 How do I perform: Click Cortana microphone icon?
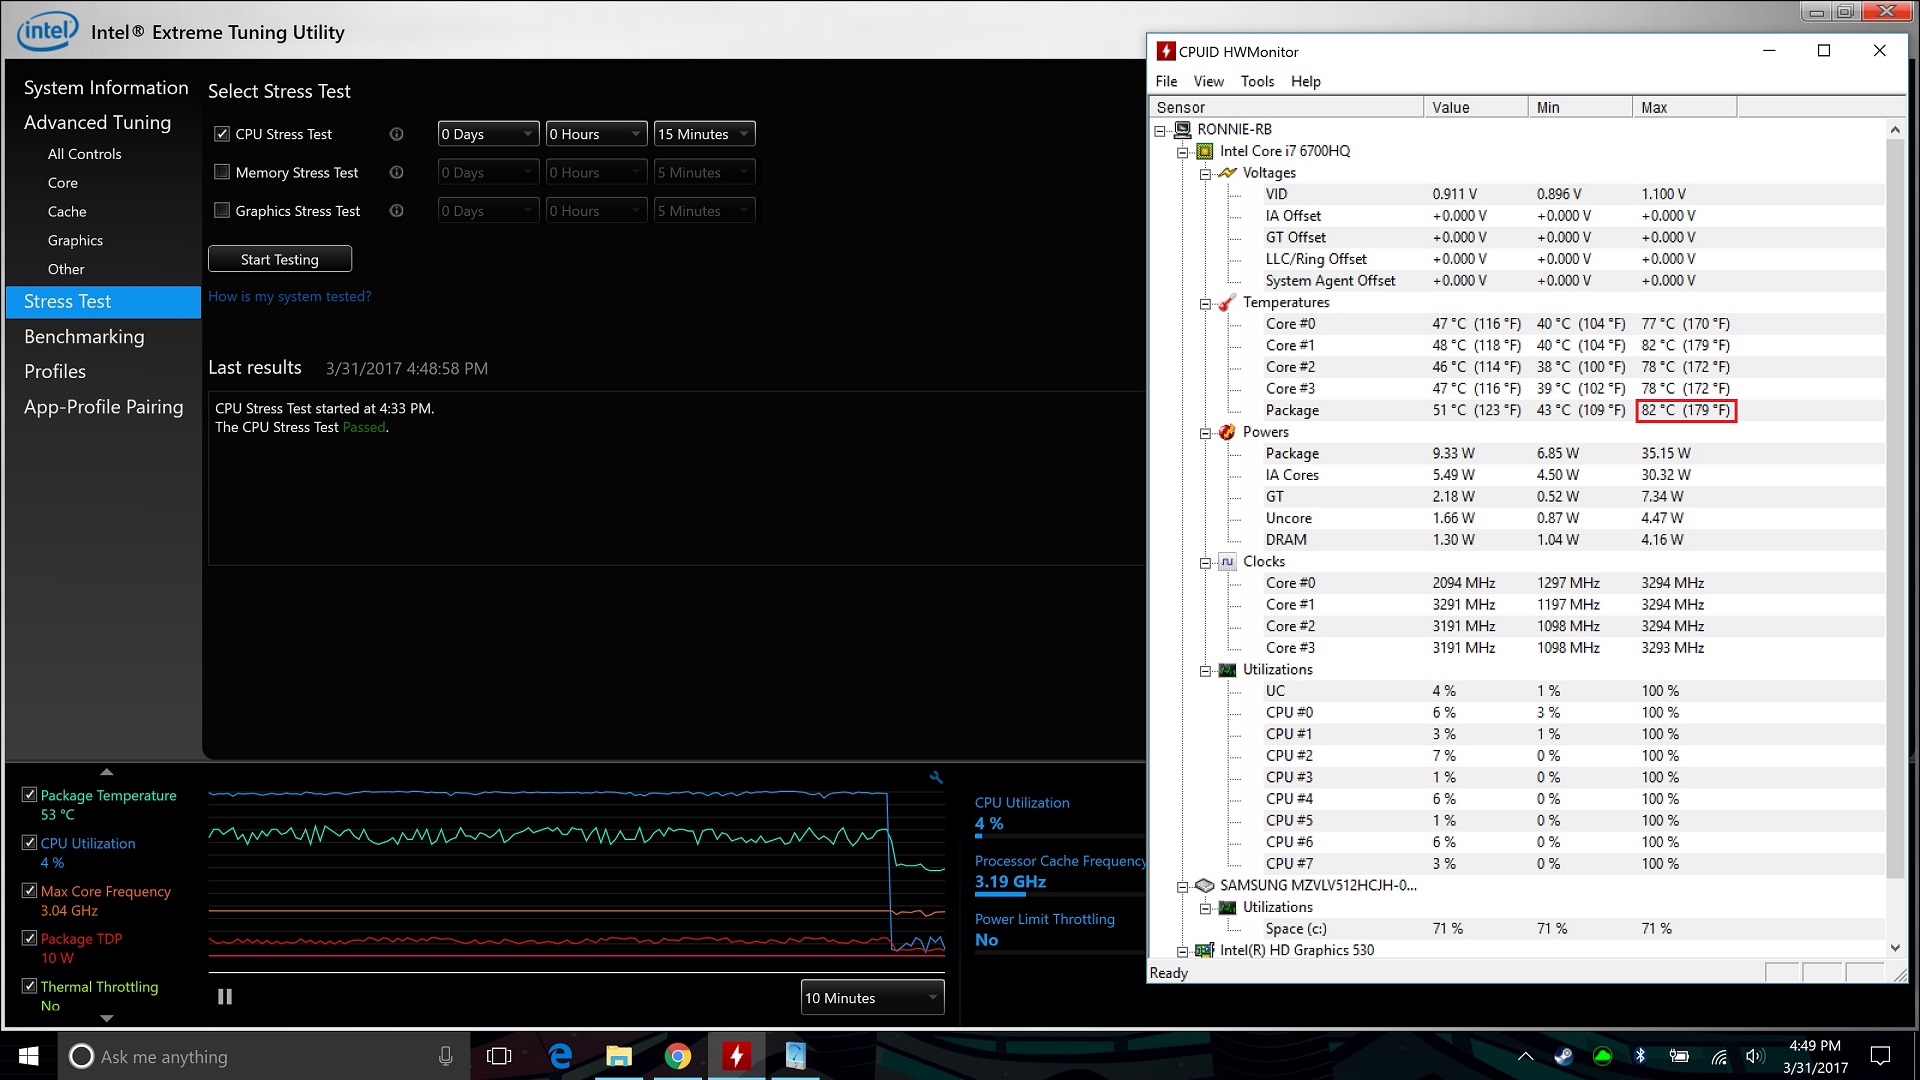tap(446, 1056)
